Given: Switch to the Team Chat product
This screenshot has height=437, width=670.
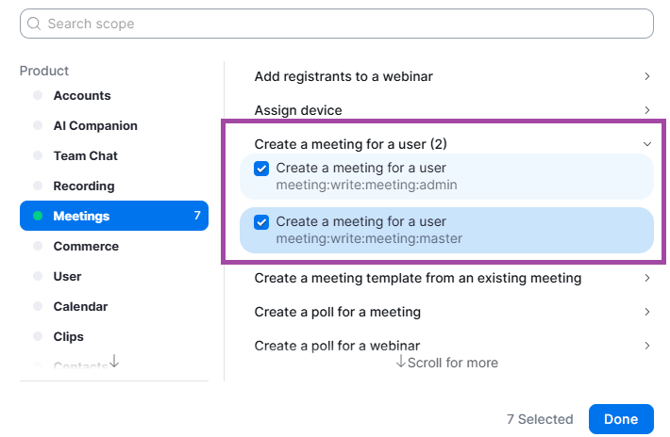Looking at the screenshot, I should click(x=85, y=156).
